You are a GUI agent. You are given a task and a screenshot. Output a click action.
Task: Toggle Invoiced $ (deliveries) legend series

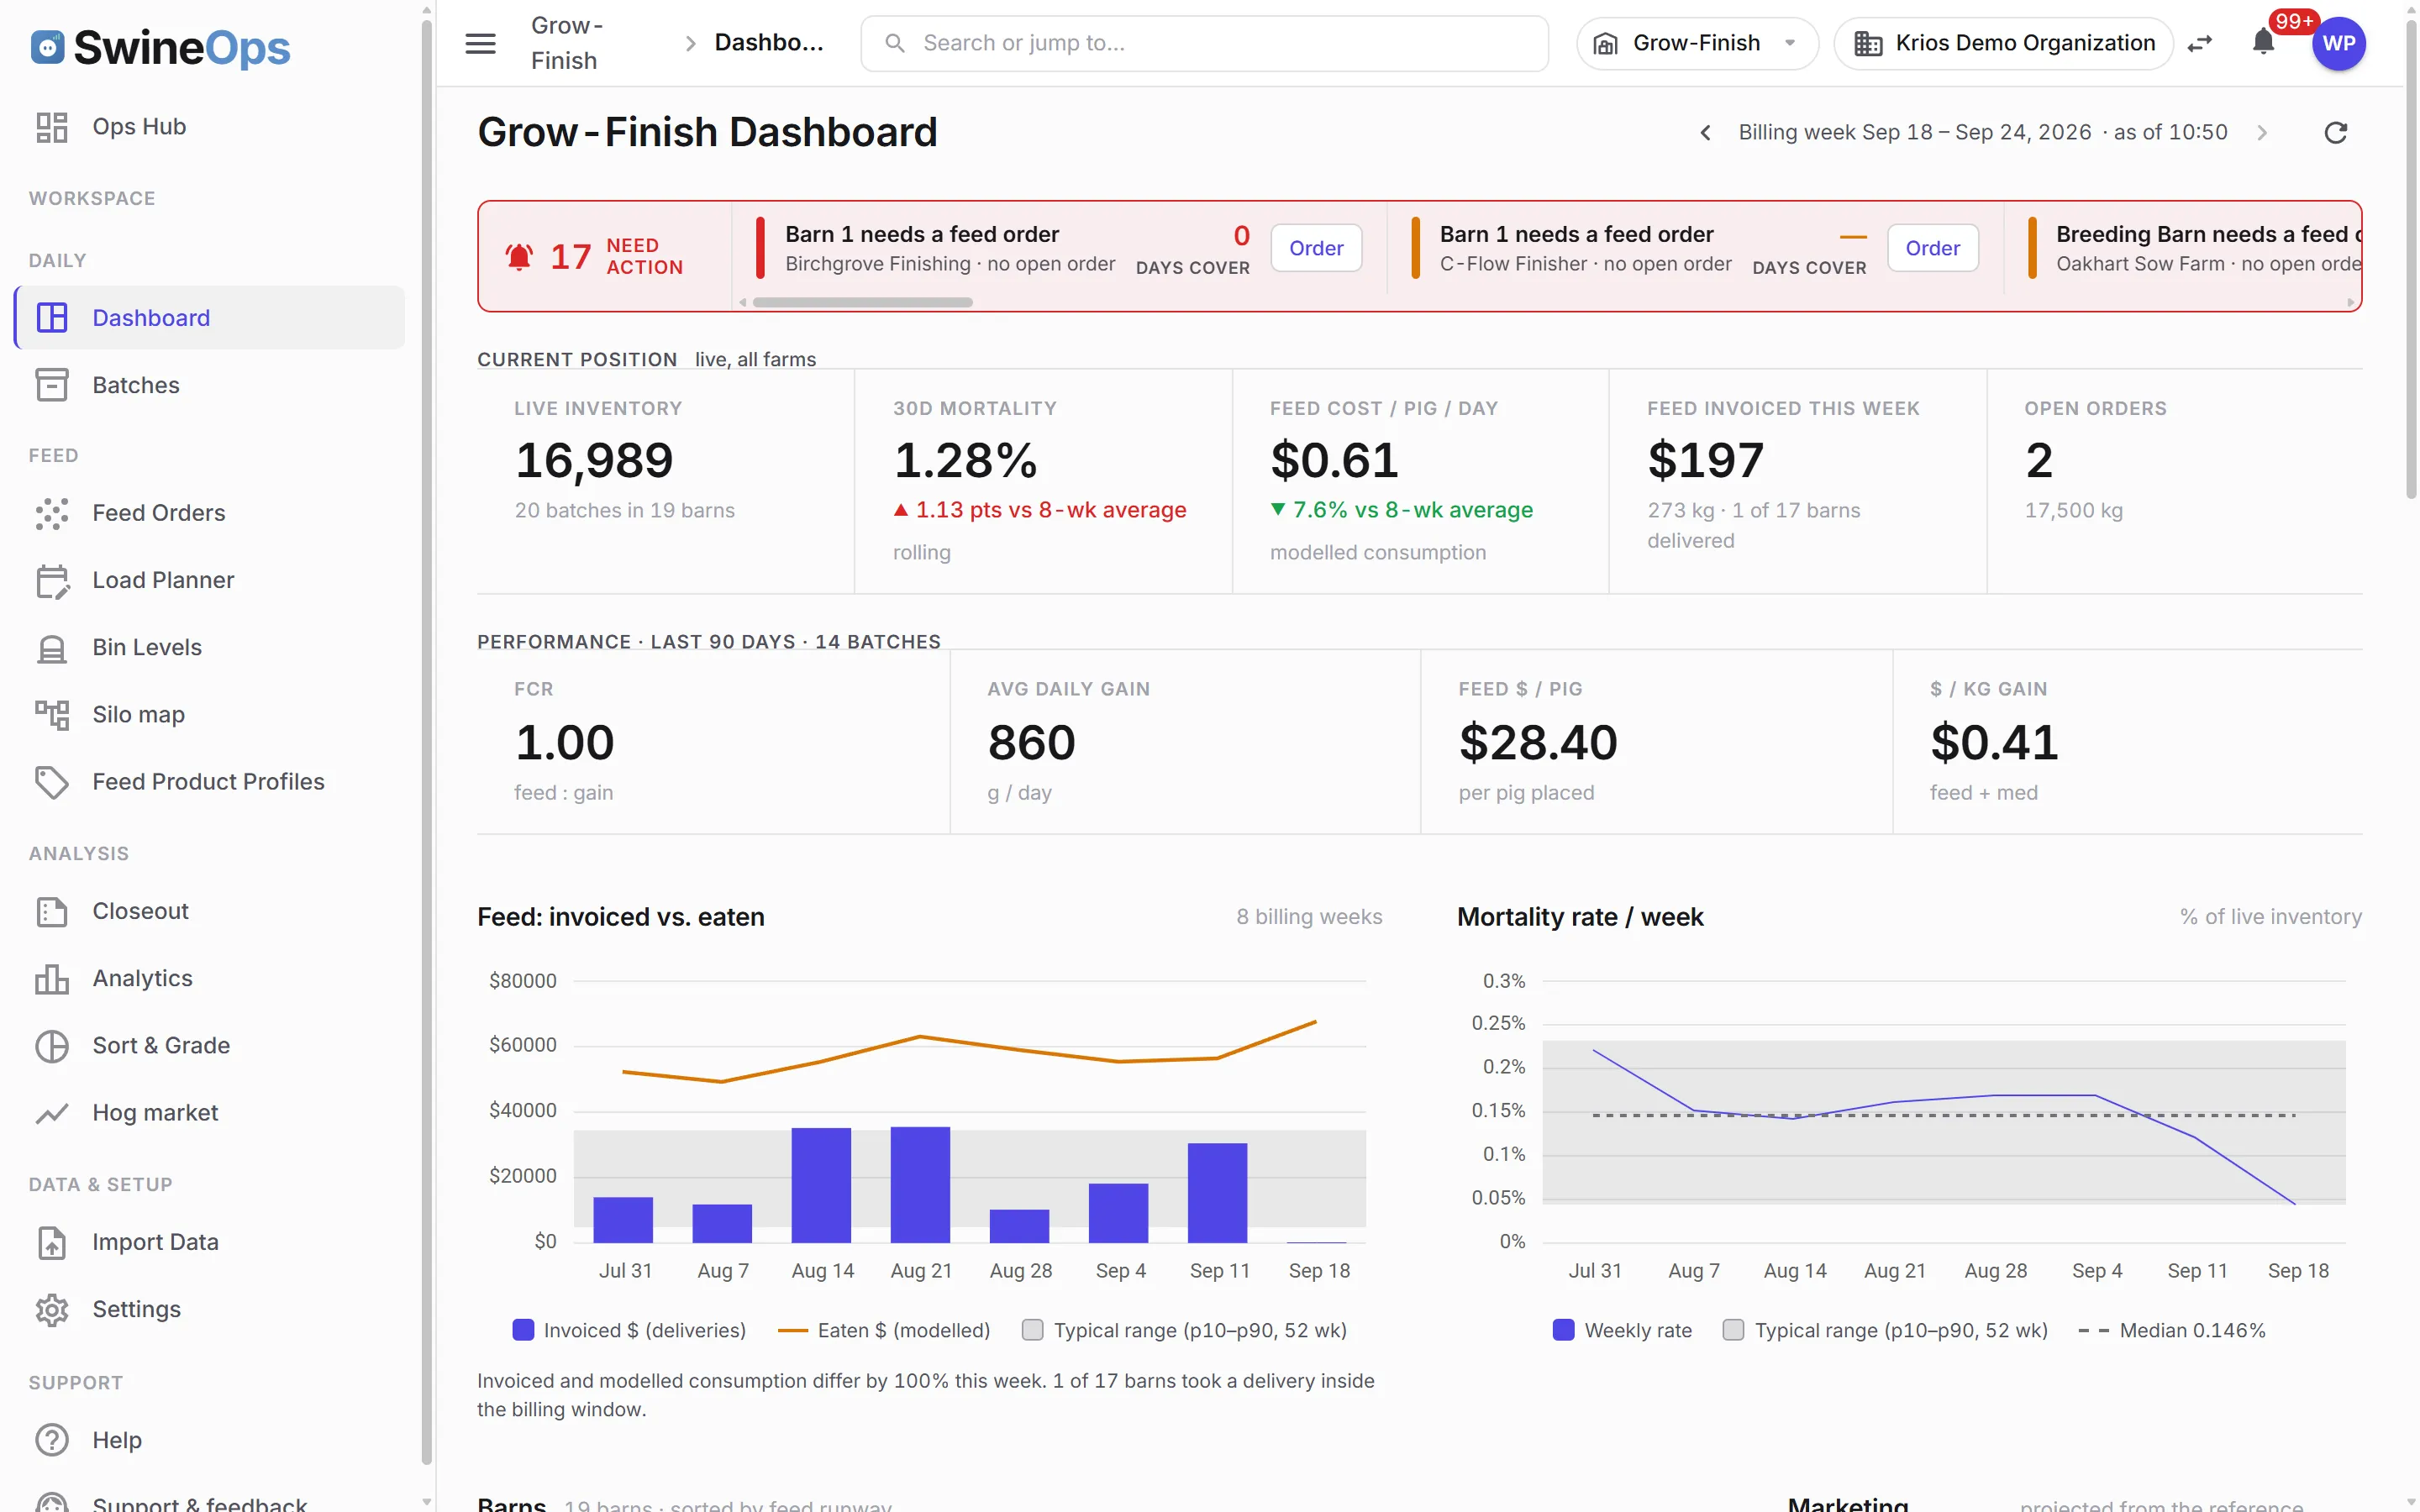coord(629,1330)
